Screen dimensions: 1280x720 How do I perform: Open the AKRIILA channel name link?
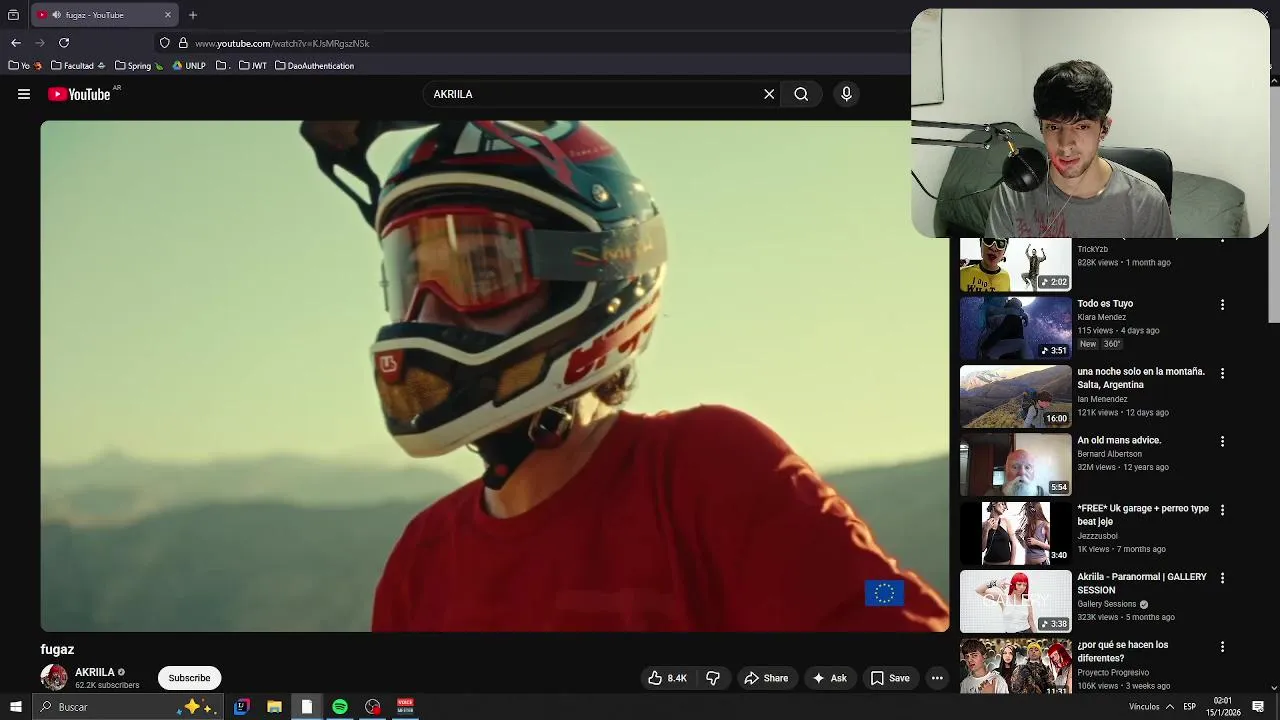coord(95,672)
